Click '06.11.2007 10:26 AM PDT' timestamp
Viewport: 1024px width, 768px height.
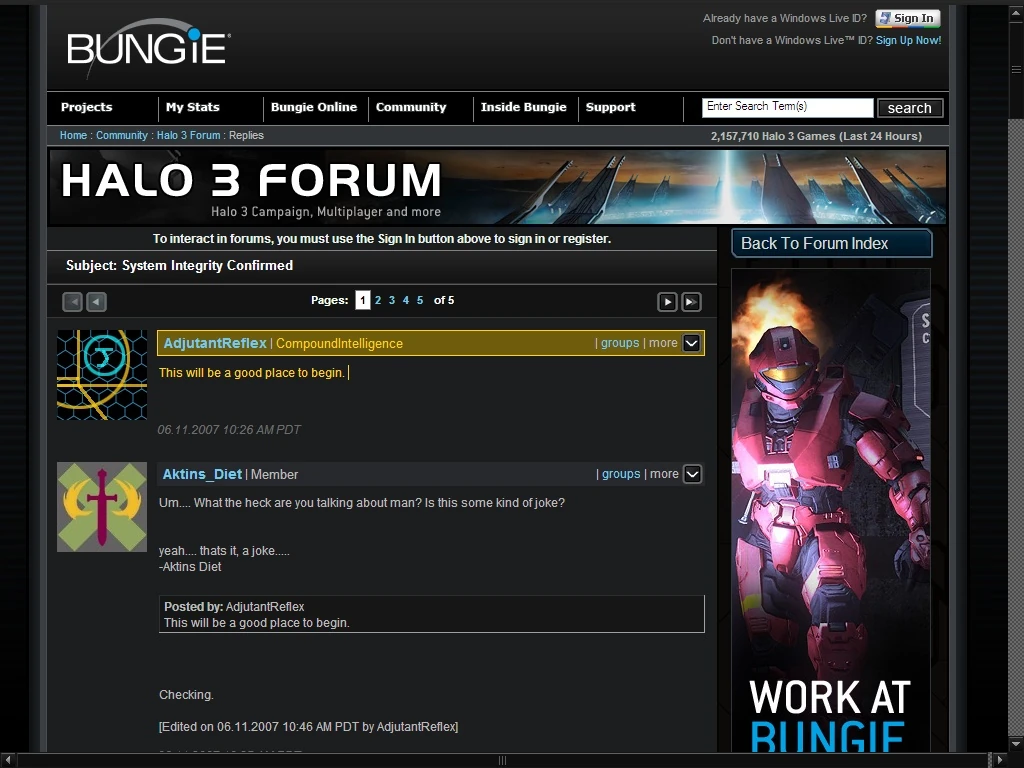point(229,430)
